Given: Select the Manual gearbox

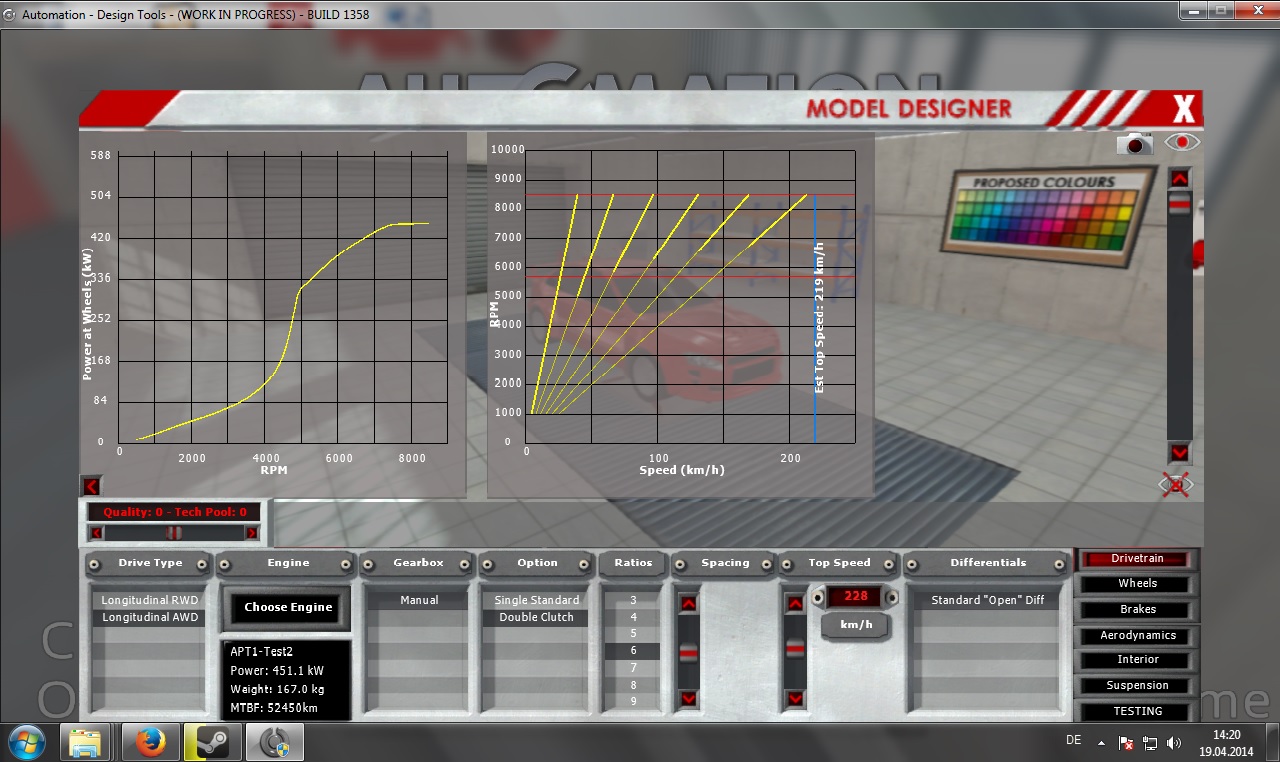Looking at the screenshot, I should [x=419, y=600].
